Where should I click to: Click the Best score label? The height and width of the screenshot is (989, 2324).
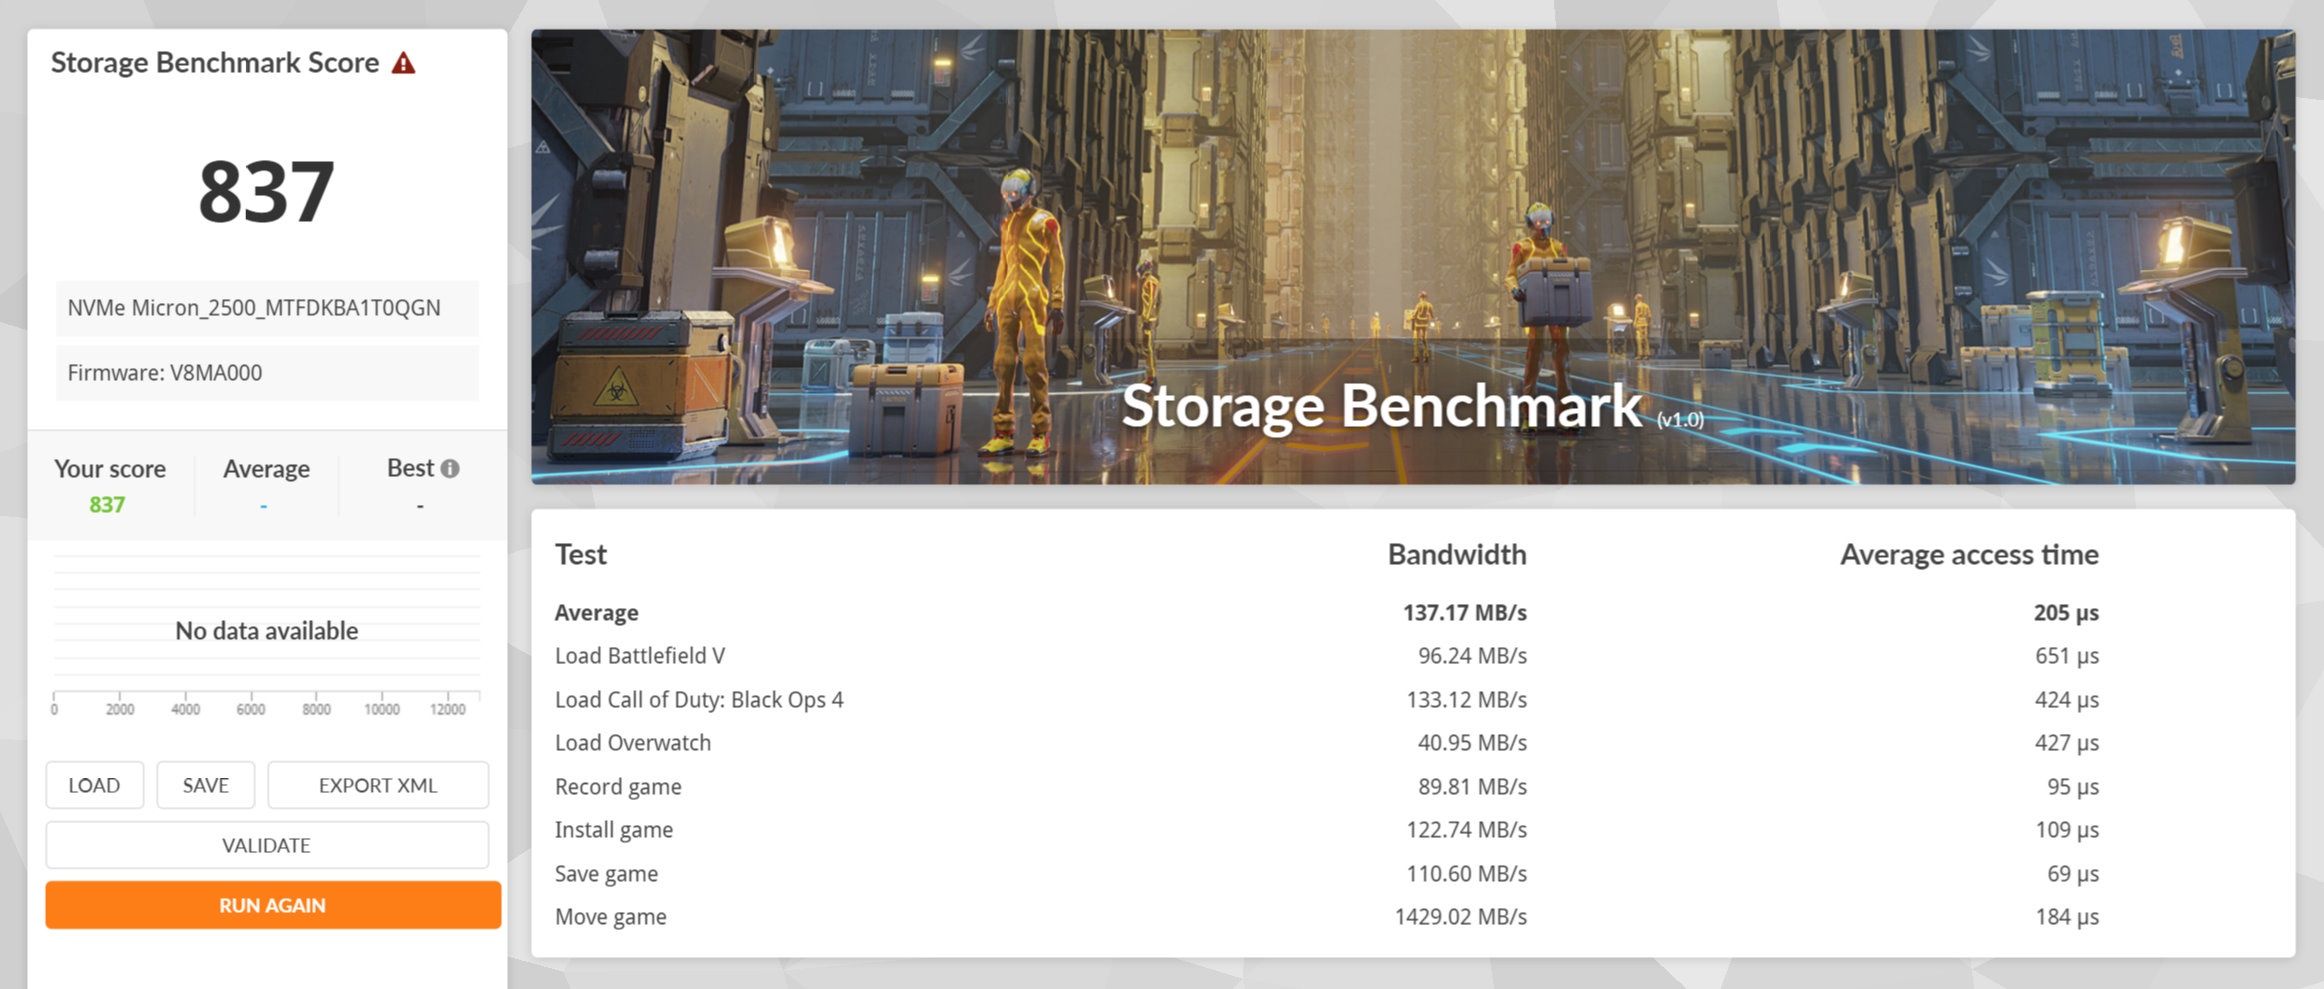point(410,468)
